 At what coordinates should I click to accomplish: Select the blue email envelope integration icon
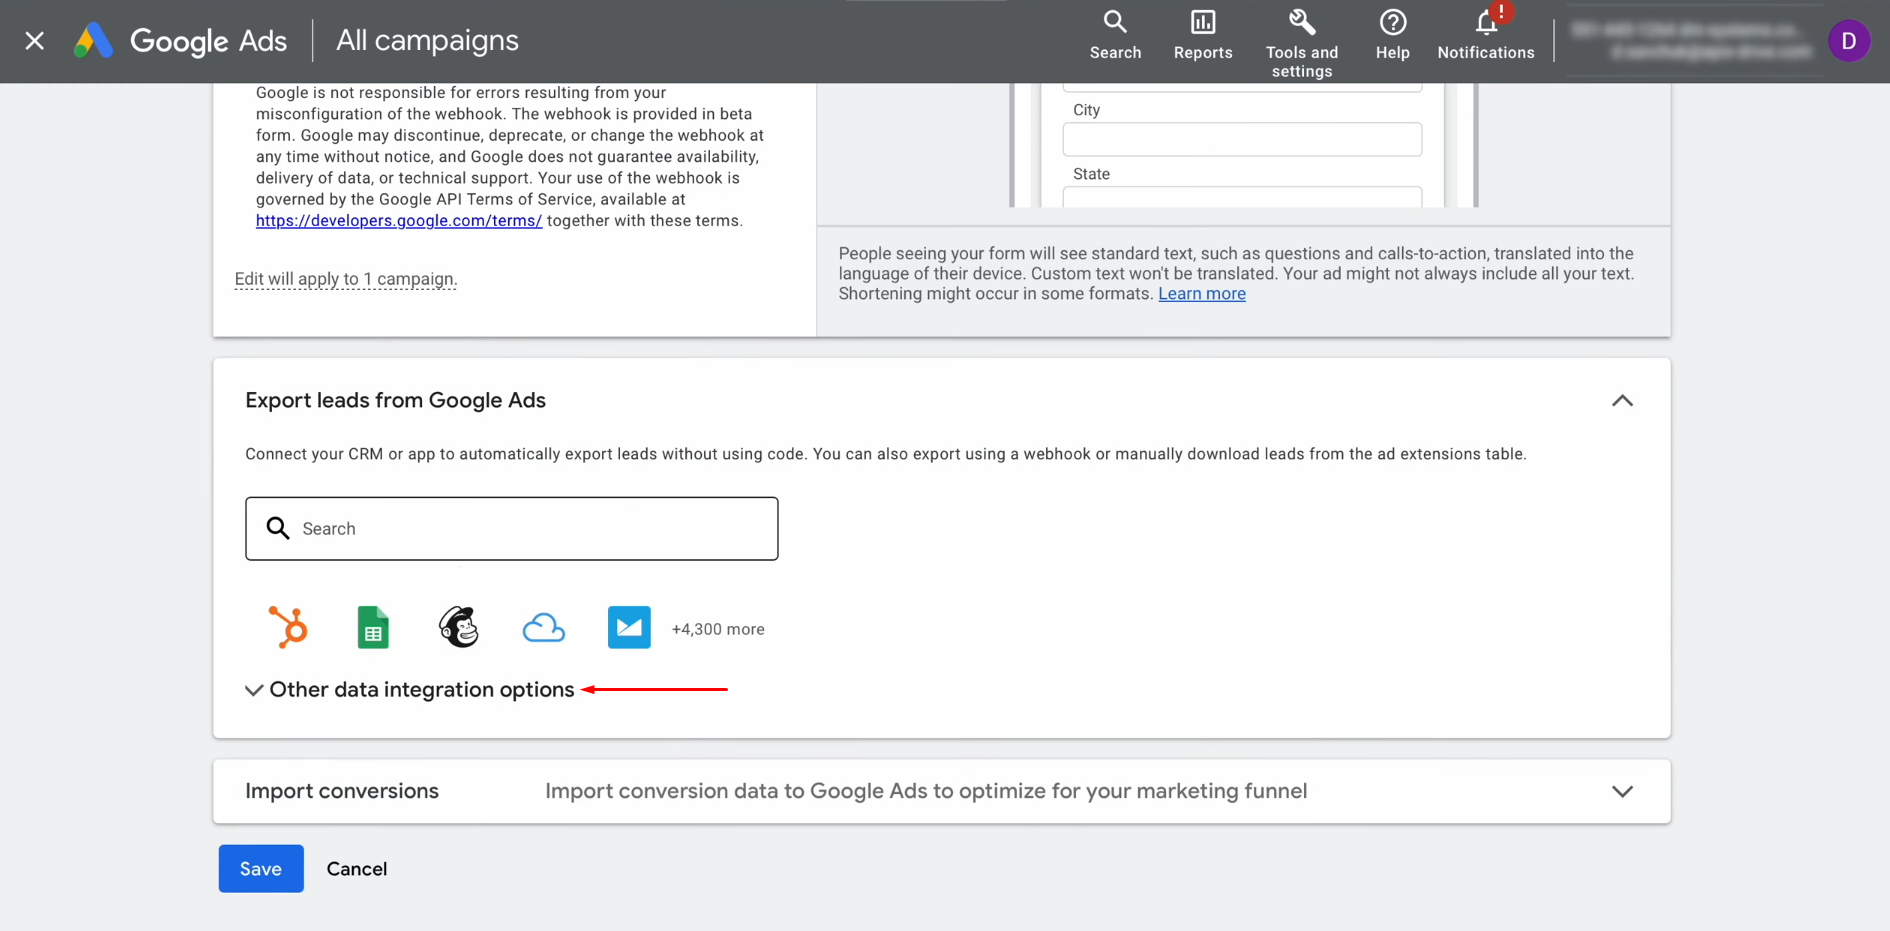click(629, 628)
